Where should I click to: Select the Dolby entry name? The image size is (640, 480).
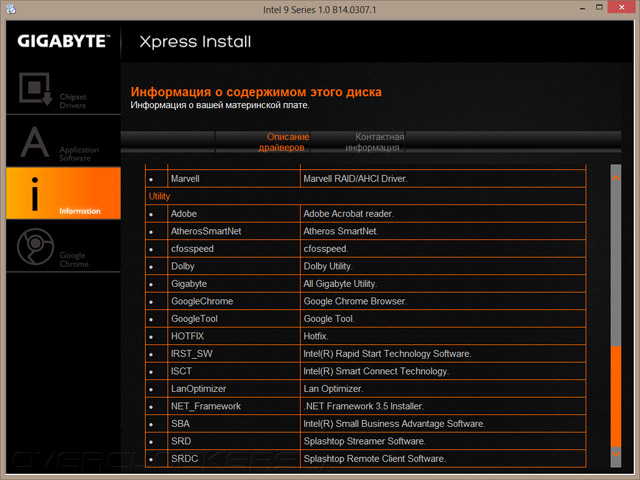(x=182, y=267)
